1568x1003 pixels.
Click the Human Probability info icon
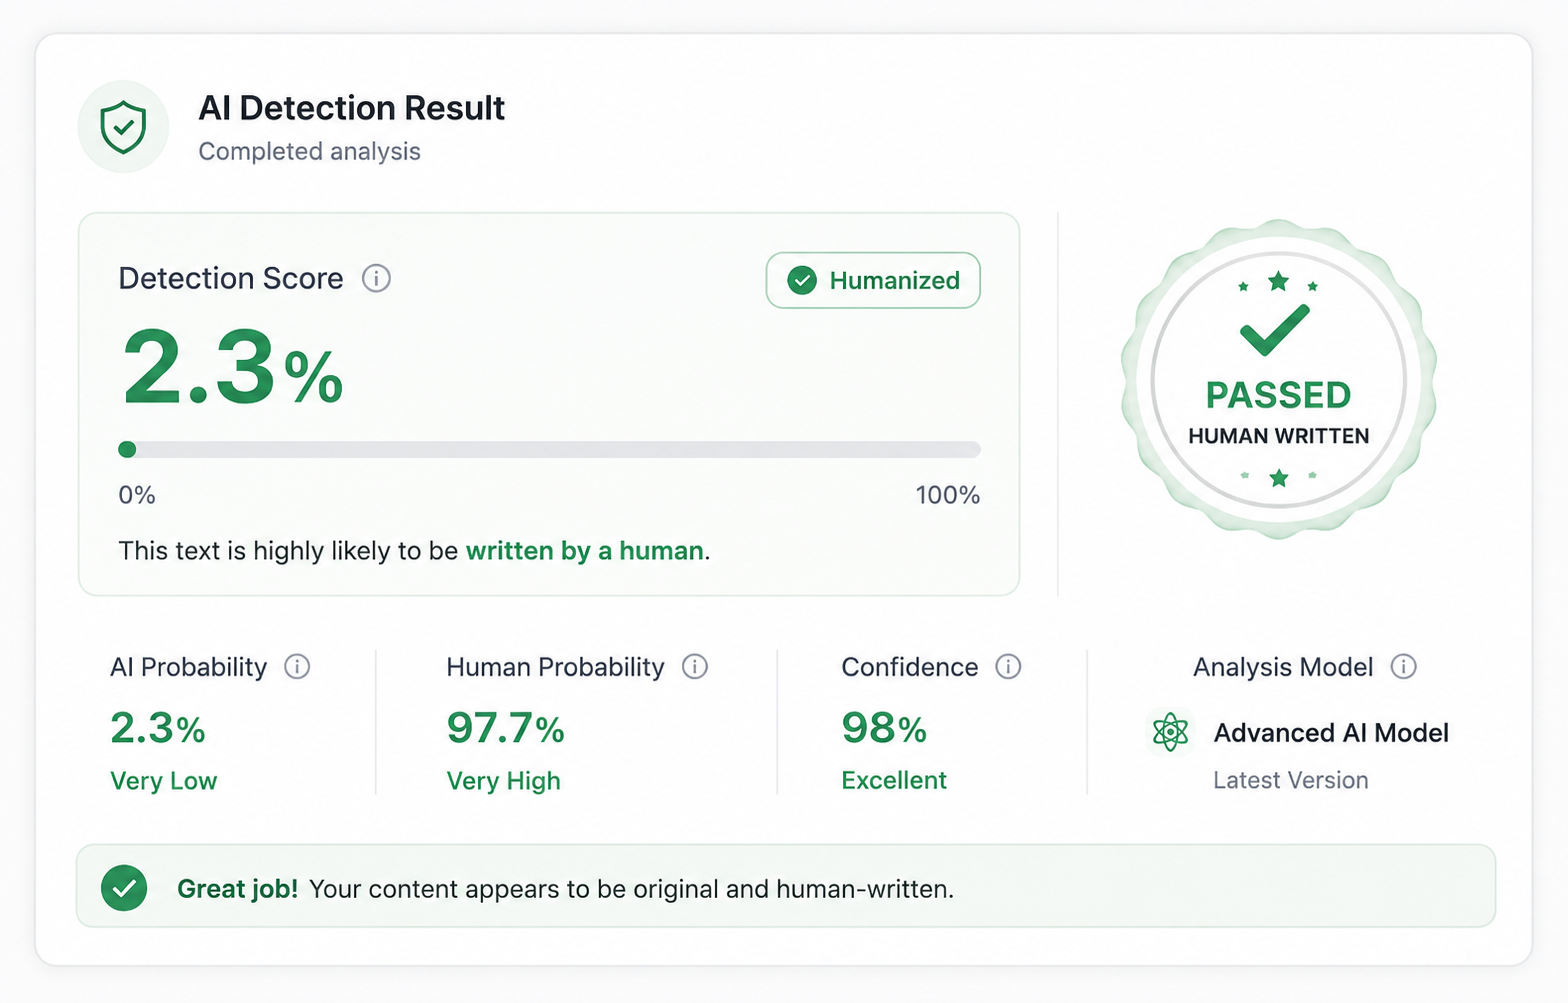[x=695, y=666]
